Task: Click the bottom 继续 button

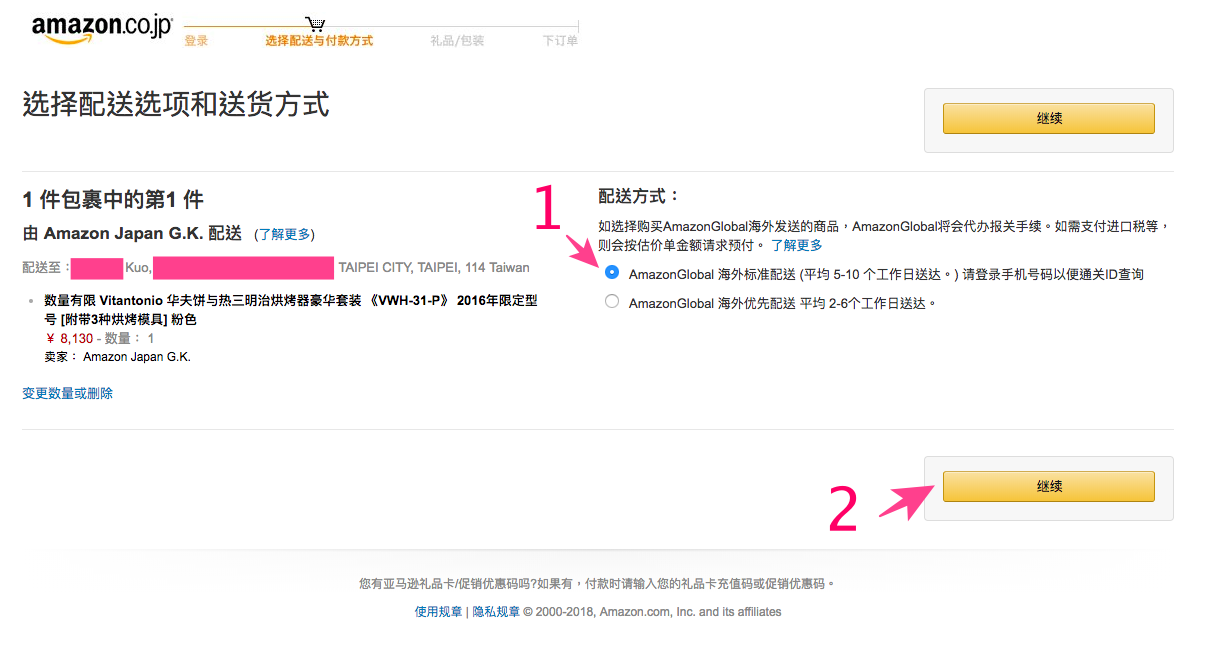Action: click(x=1048, y=487)
